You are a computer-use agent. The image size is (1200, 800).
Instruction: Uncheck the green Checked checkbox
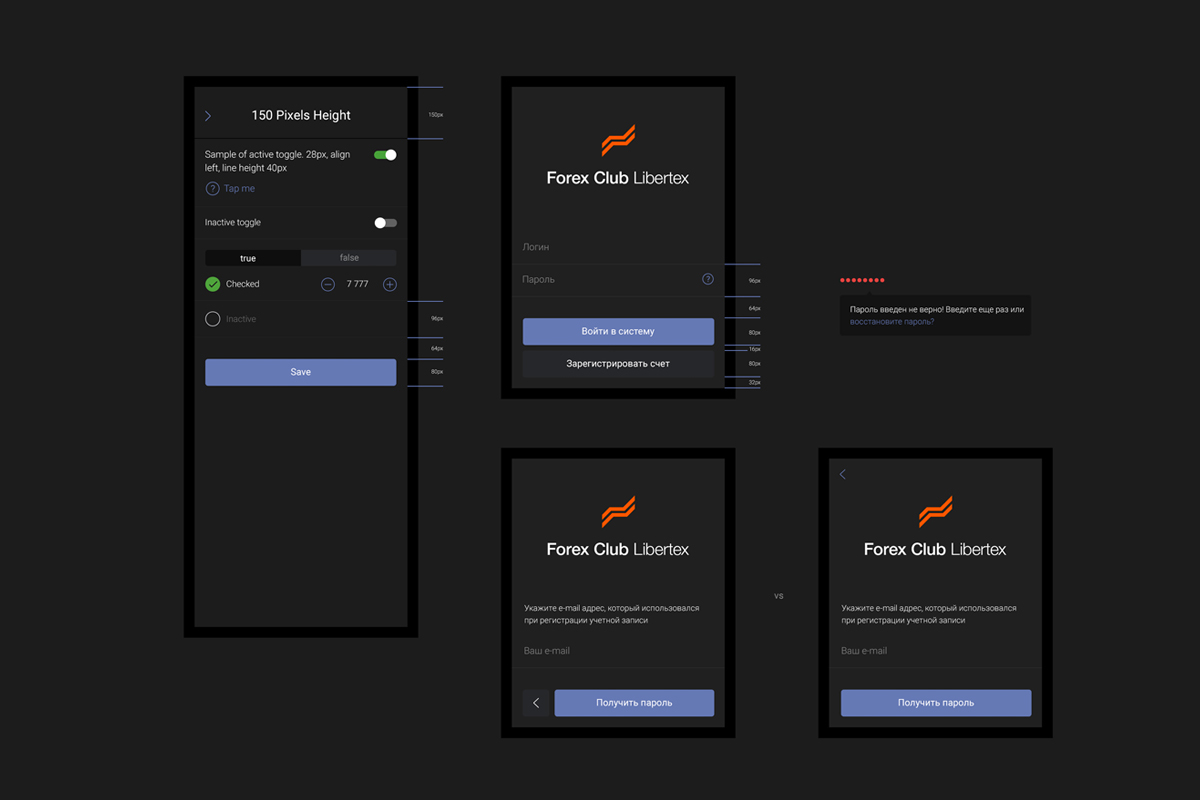tap(212, 284)
